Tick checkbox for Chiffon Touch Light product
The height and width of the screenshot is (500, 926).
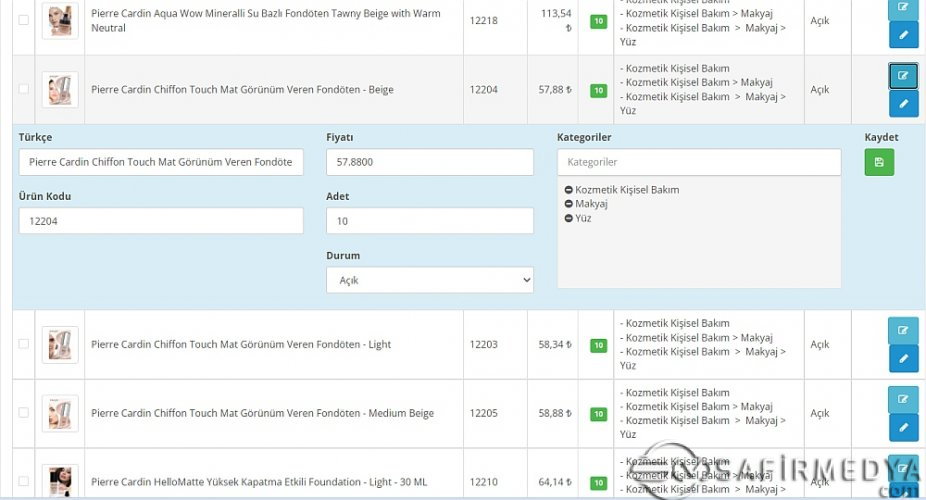point(24,344)
